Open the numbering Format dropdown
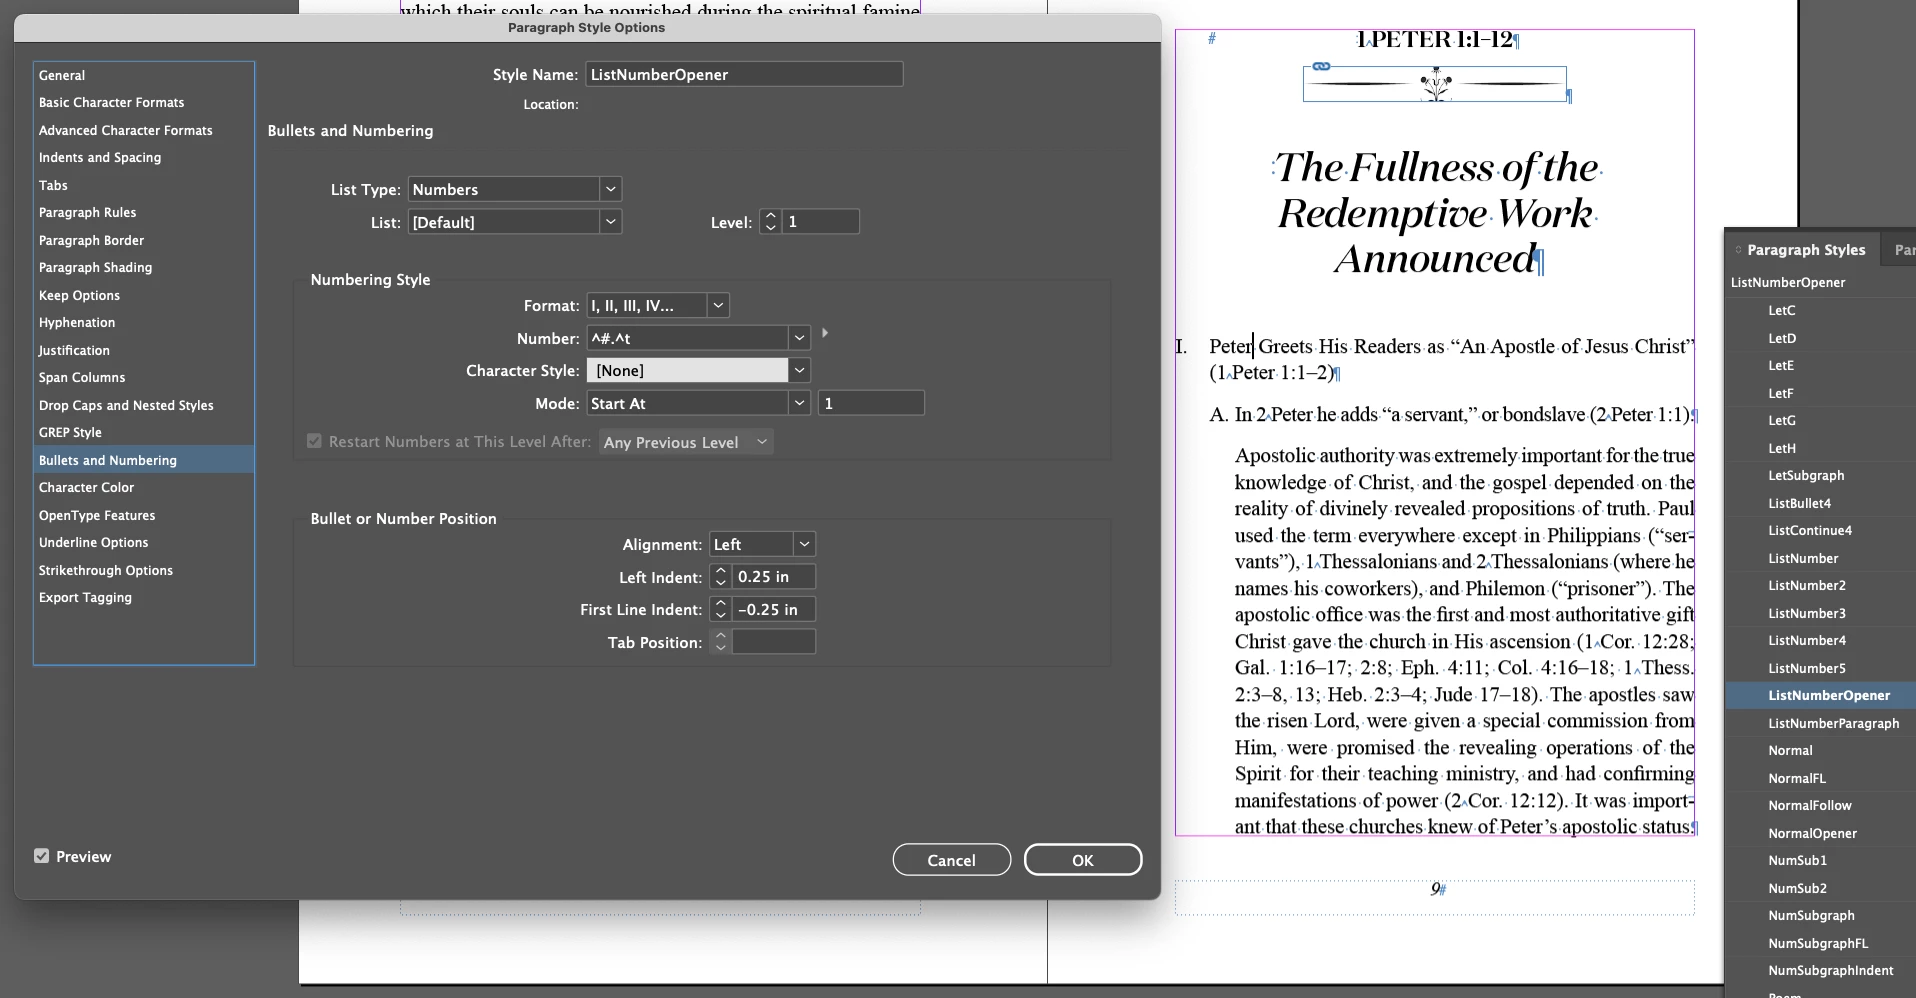The height and width of the screenshot is (998, 1916). (x=718, y=305)
